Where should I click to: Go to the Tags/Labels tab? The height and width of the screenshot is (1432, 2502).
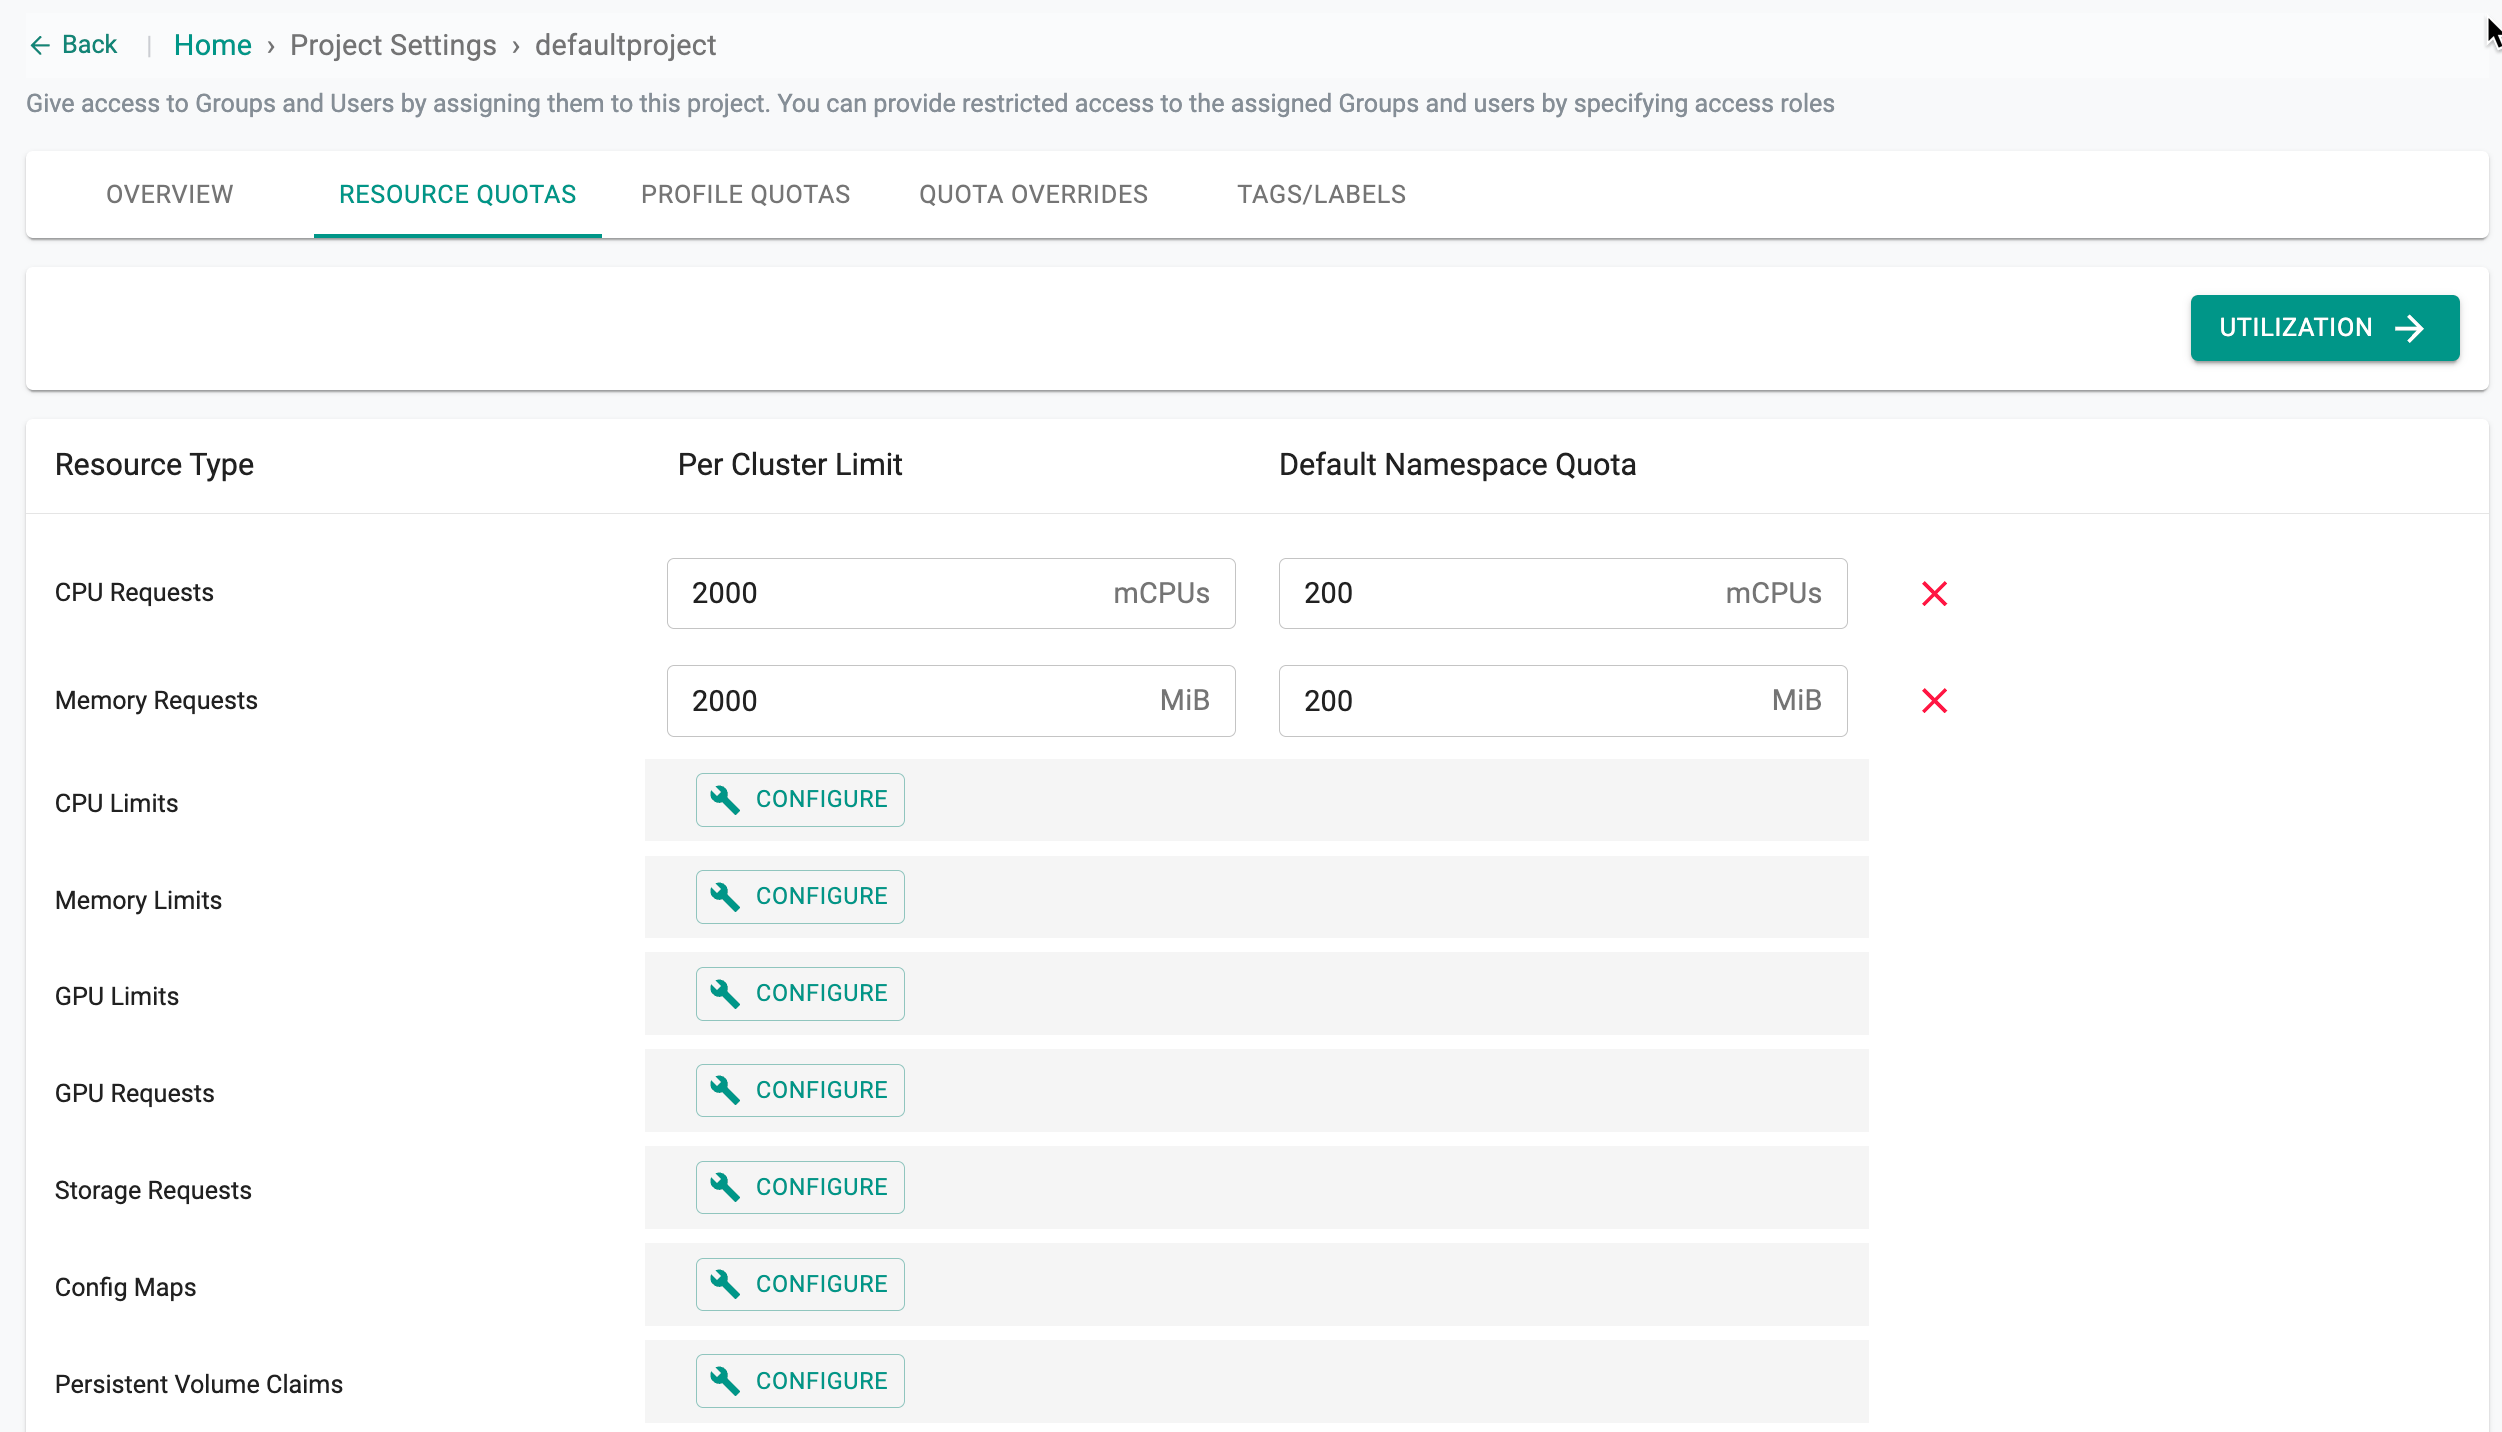(1322, 194)
